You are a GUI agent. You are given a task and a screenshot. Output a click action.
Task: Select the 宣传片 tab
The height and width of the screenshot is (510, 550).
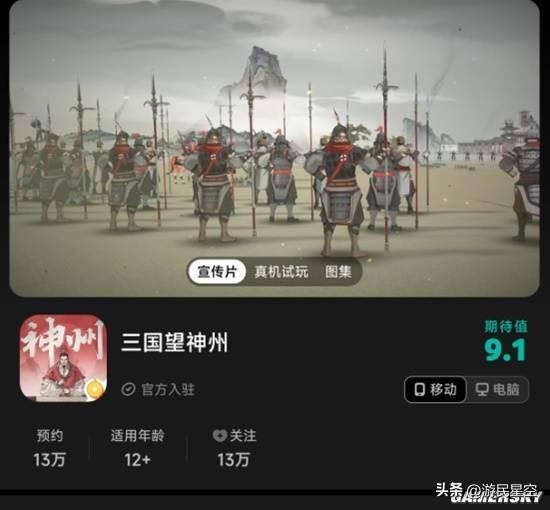tap(217, 271)
